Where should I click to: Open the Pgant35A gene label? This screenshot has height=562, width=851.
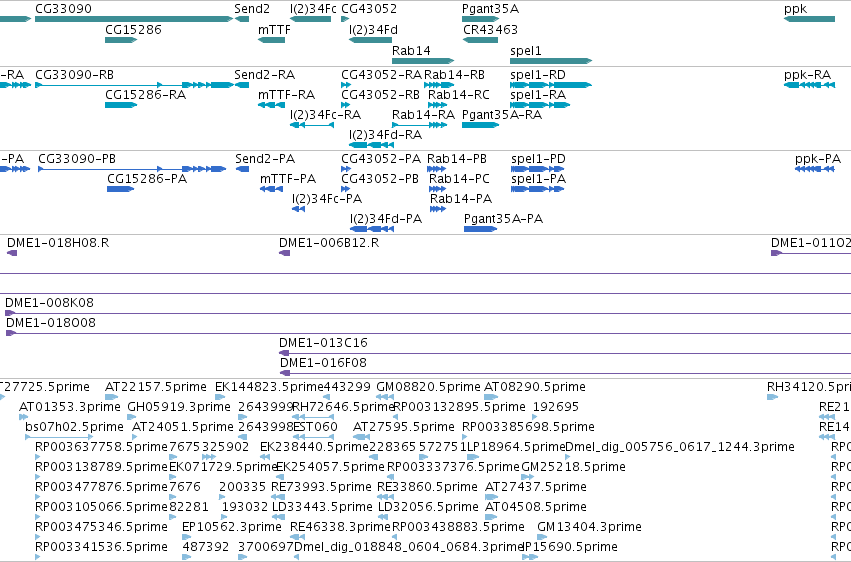click(x=490, y=9)
